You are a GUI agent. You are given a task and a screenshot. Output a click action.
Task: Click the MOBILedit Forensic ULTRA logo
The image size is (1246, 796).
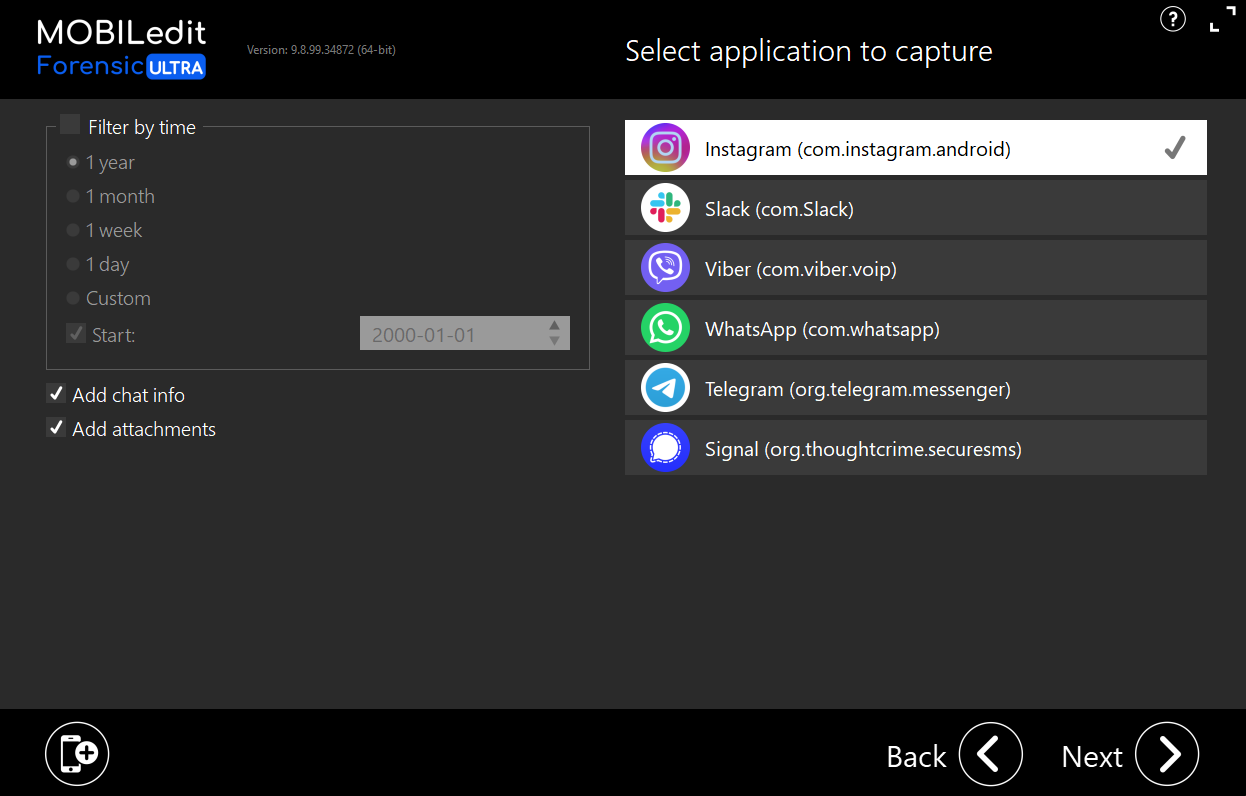tap(121, 49)
